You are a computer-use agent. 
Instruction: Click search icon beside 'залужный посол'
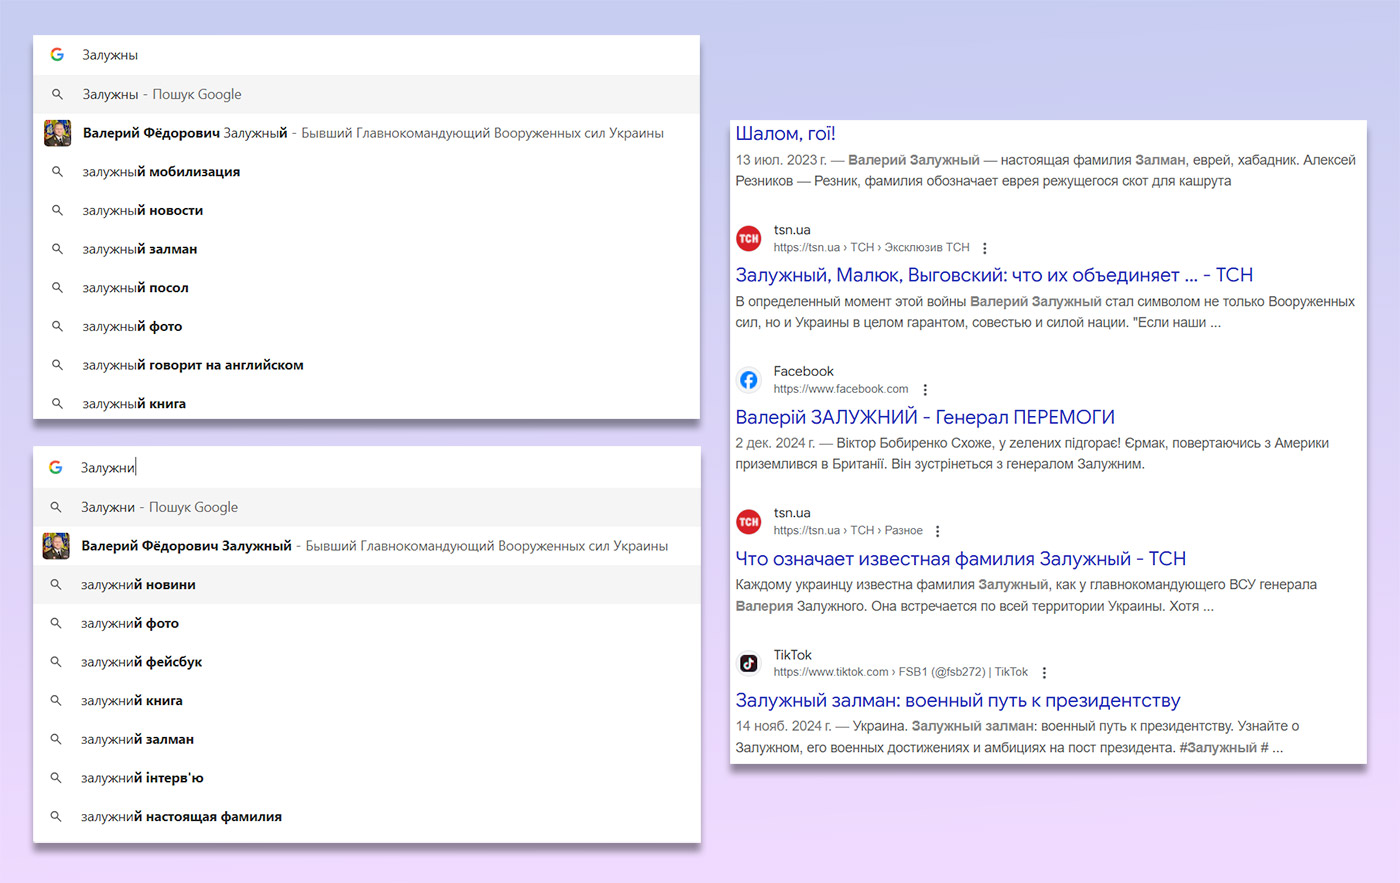click(x=57, y=288)
